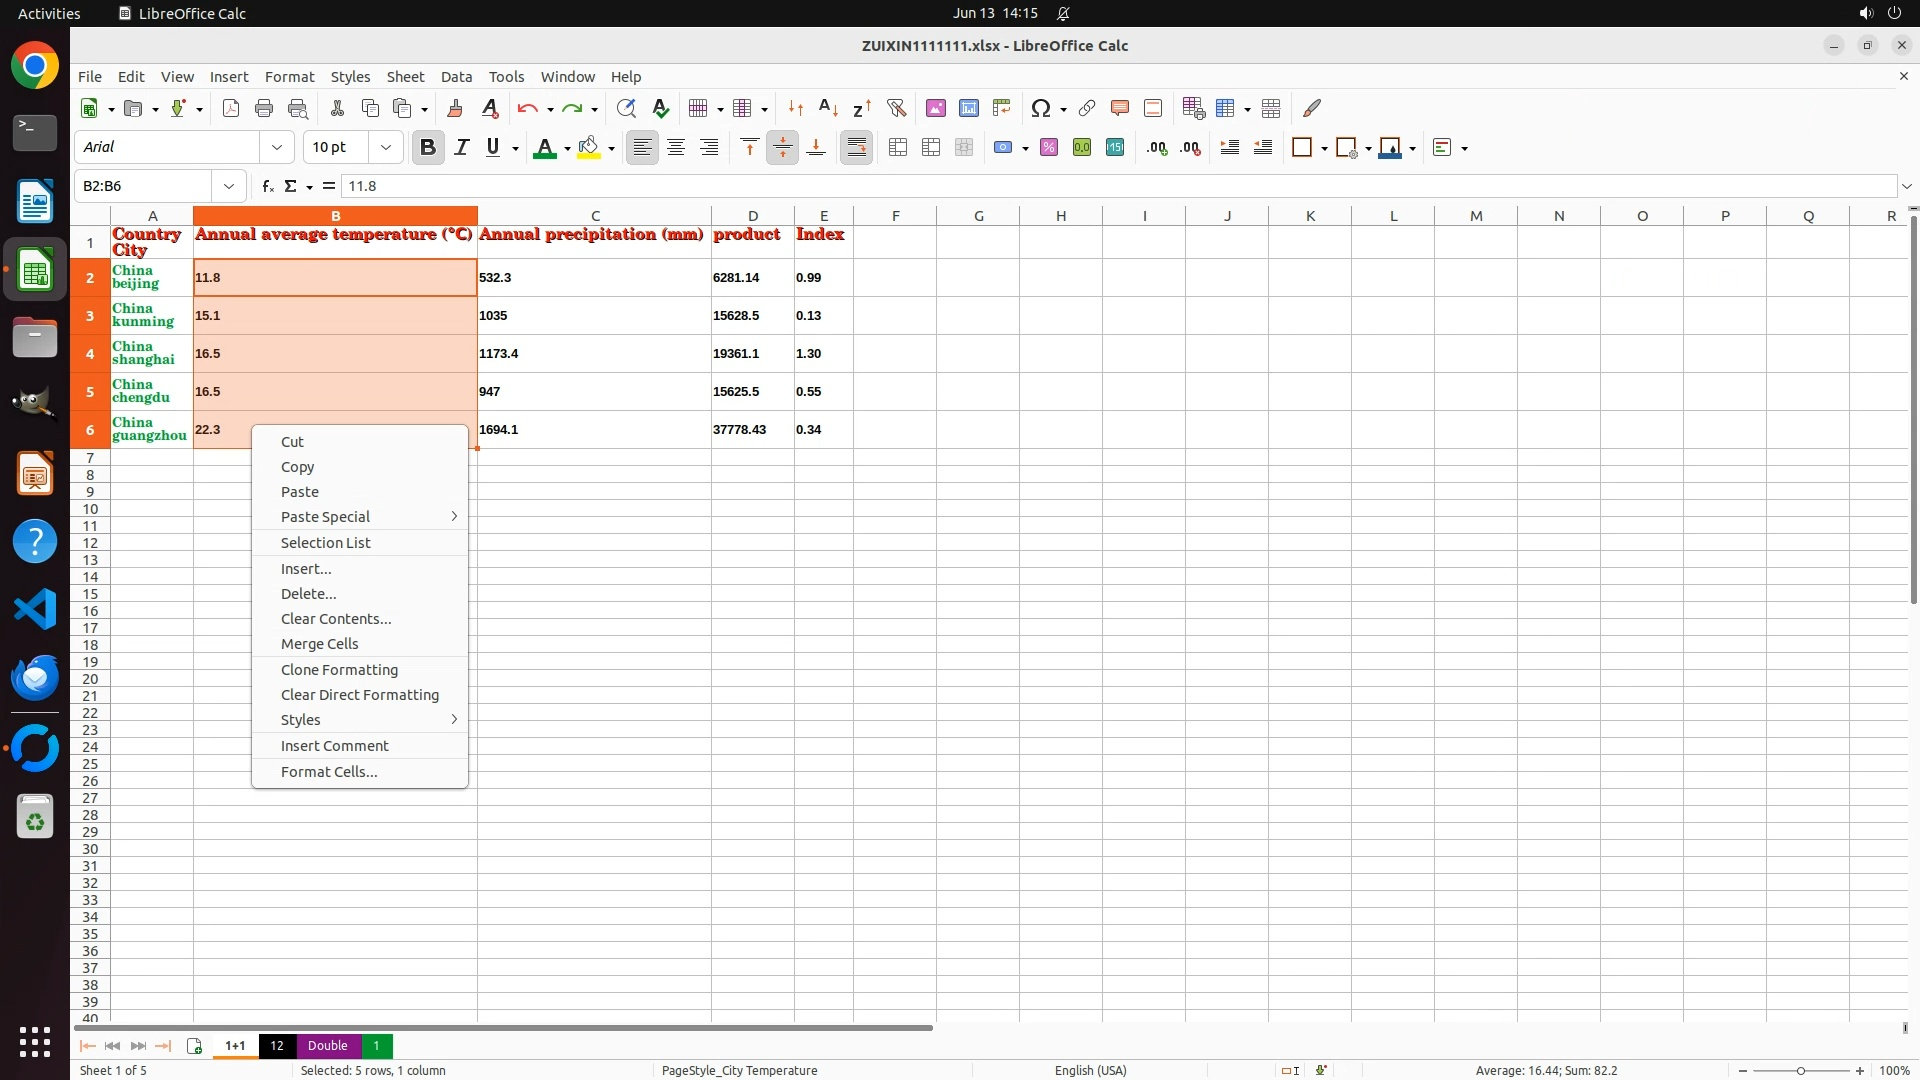Click the Insert Special Character omega icon
Viewport: 1920px width, 1080px height.
(x=1040, y=108)
